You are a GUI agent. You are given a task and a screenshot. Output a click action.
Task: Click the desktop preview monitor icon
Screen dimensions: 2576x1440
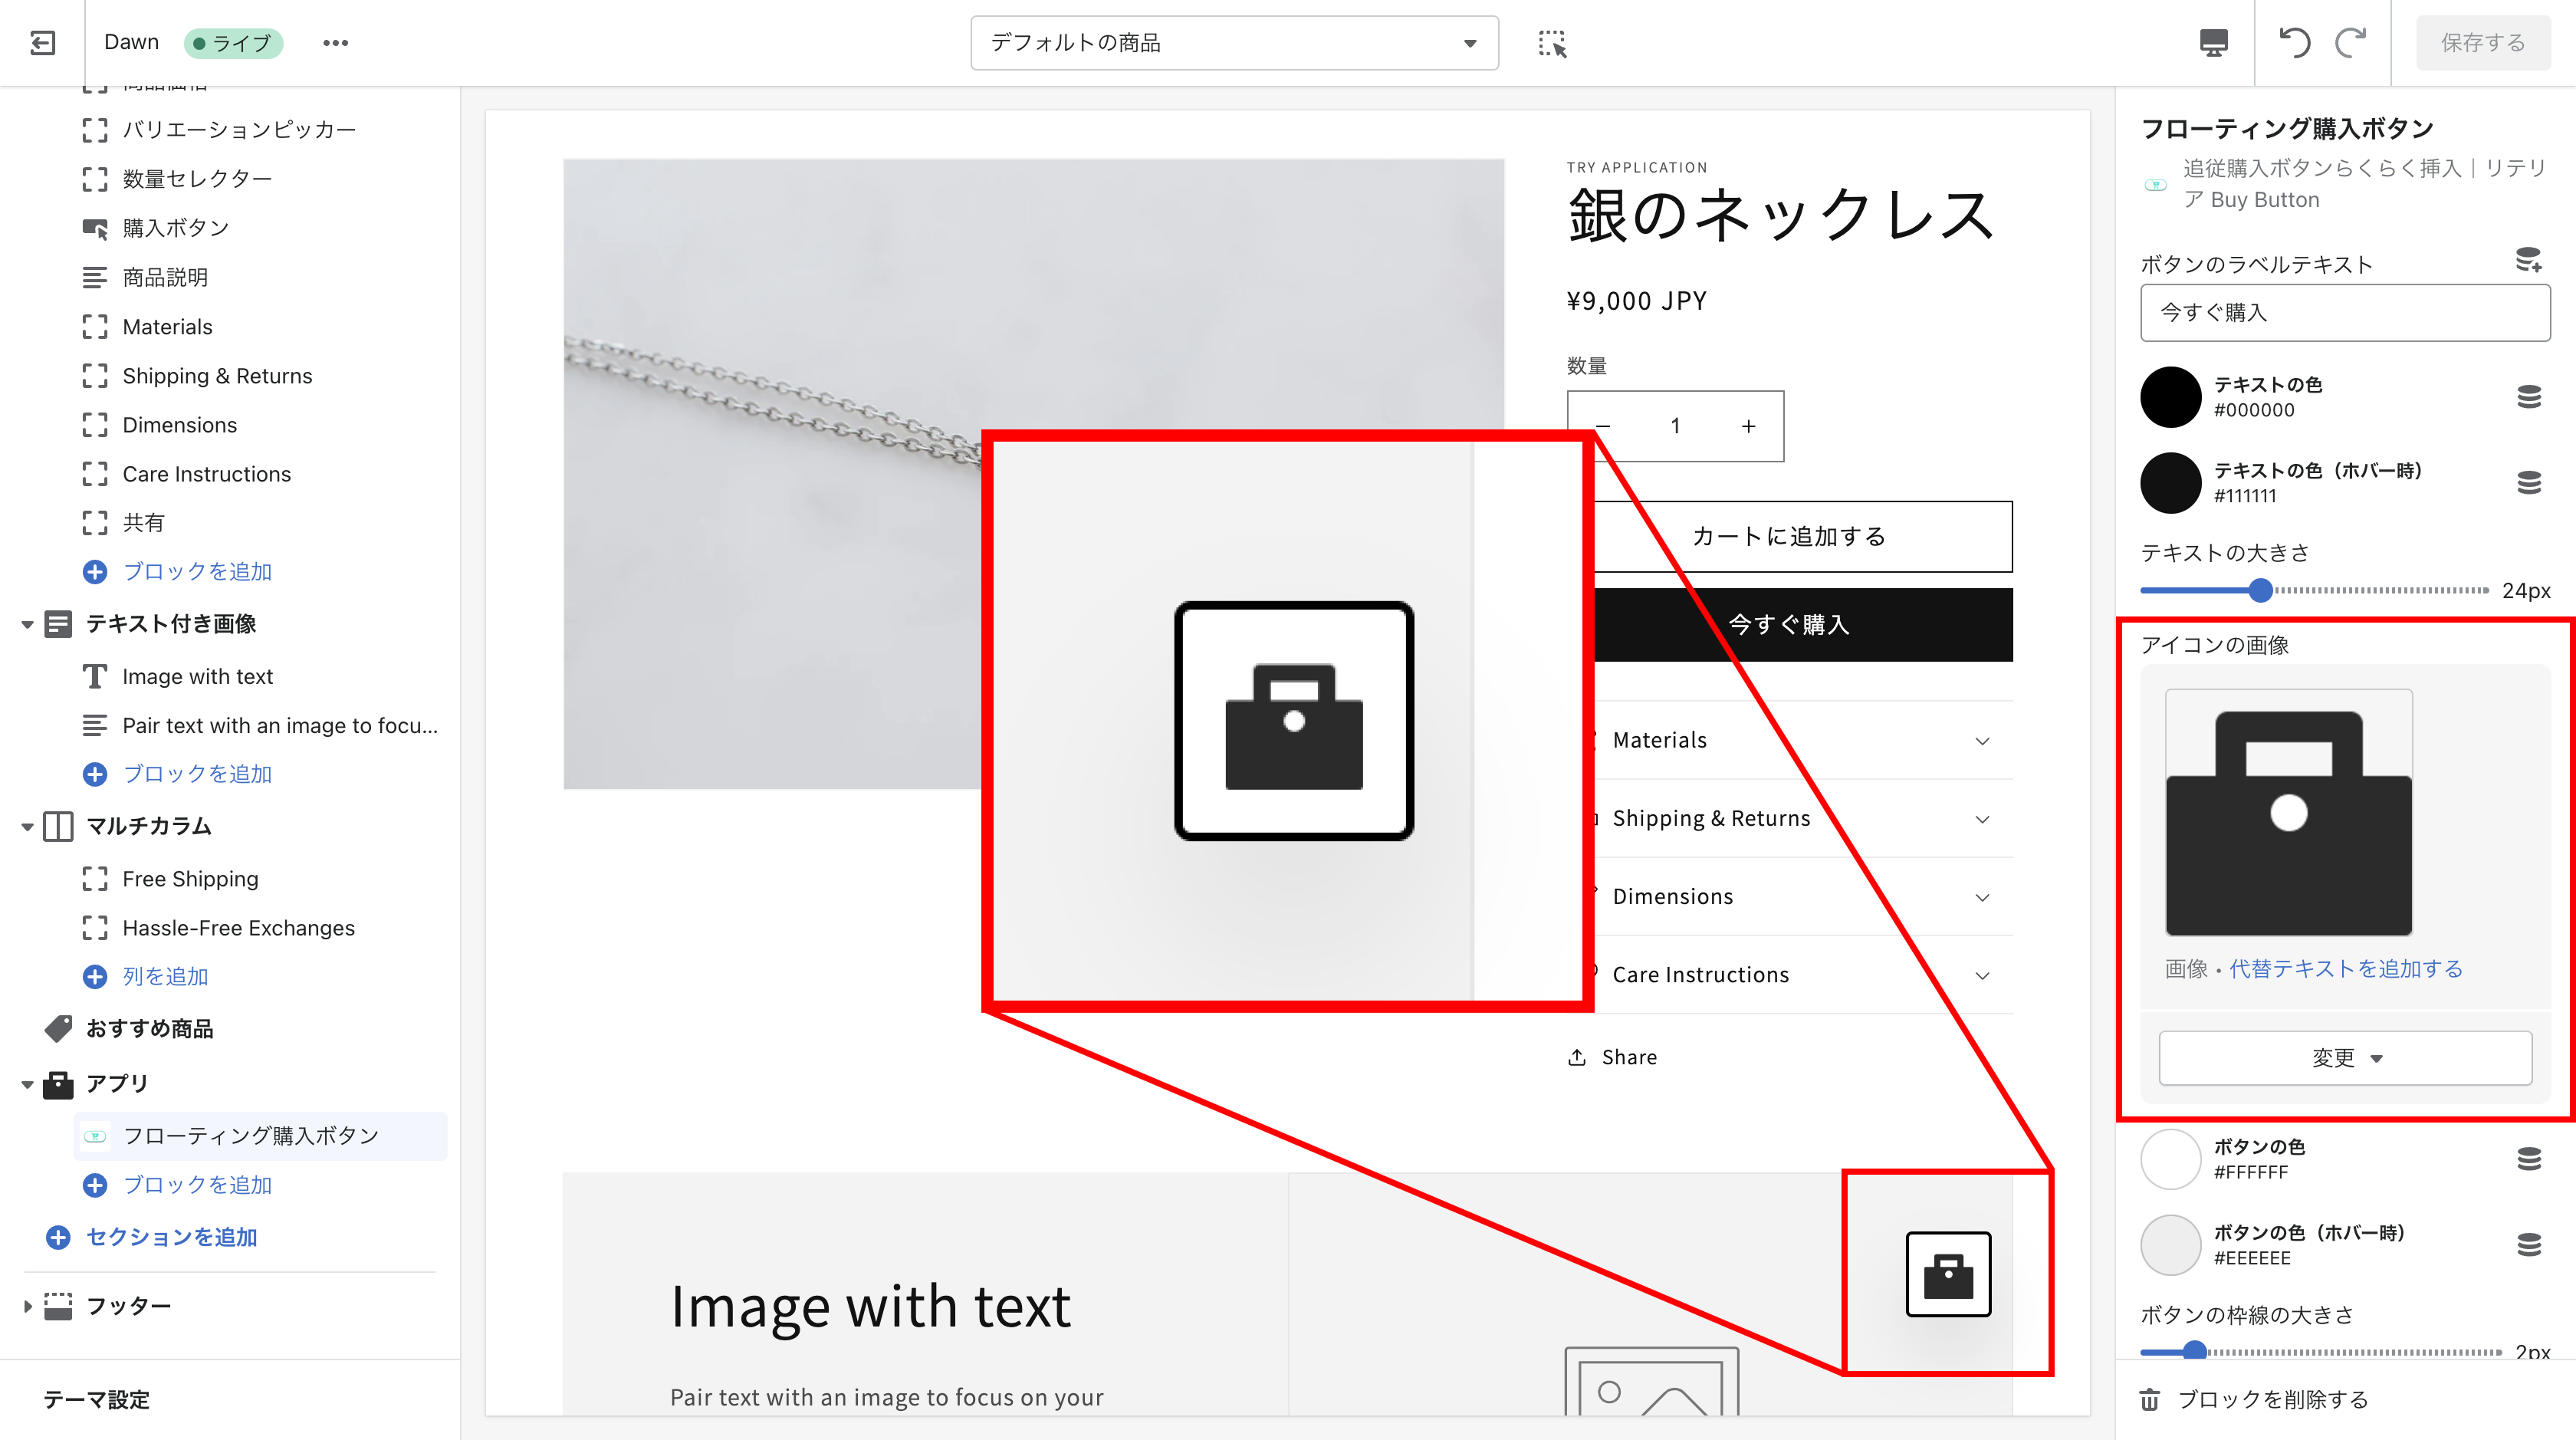2213,42
